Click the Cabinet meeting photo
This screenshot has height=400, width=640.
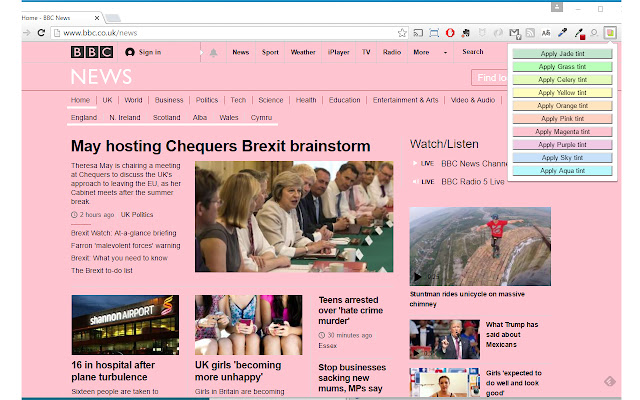point(294,216)
